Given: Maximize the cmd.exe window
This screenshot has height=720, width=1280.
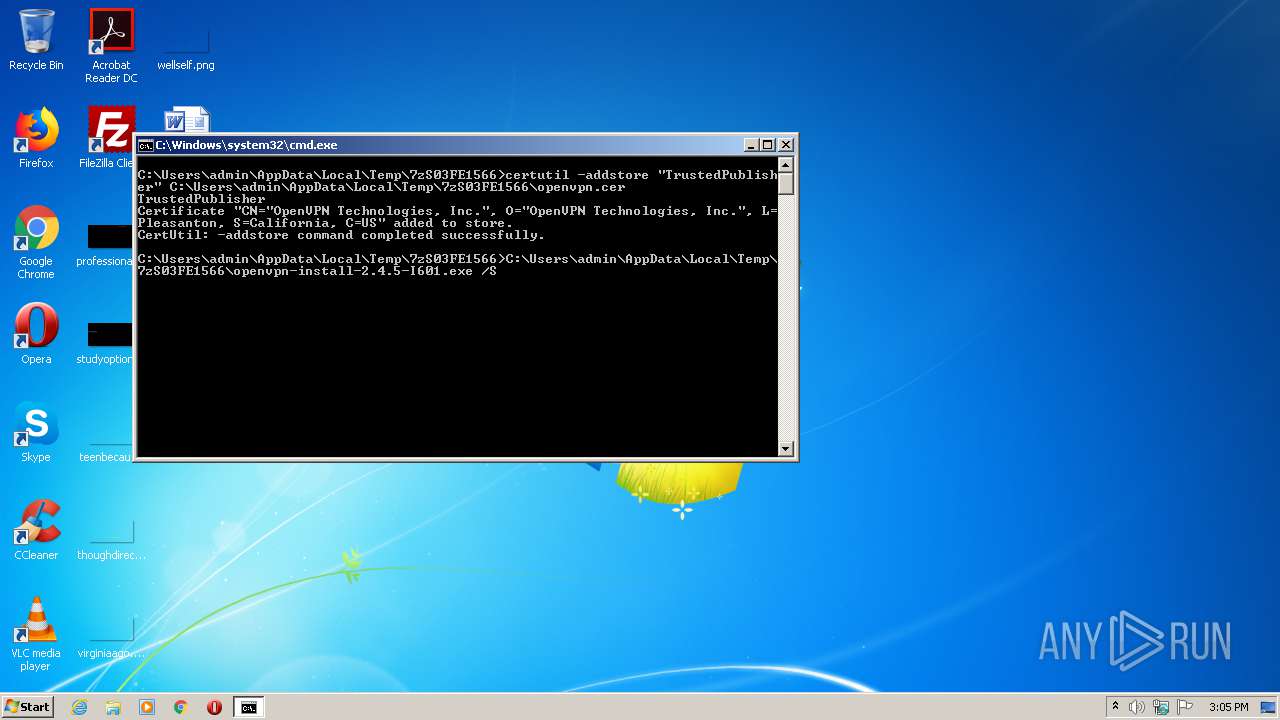Looking at the screenshot, I should click(768, 145).
